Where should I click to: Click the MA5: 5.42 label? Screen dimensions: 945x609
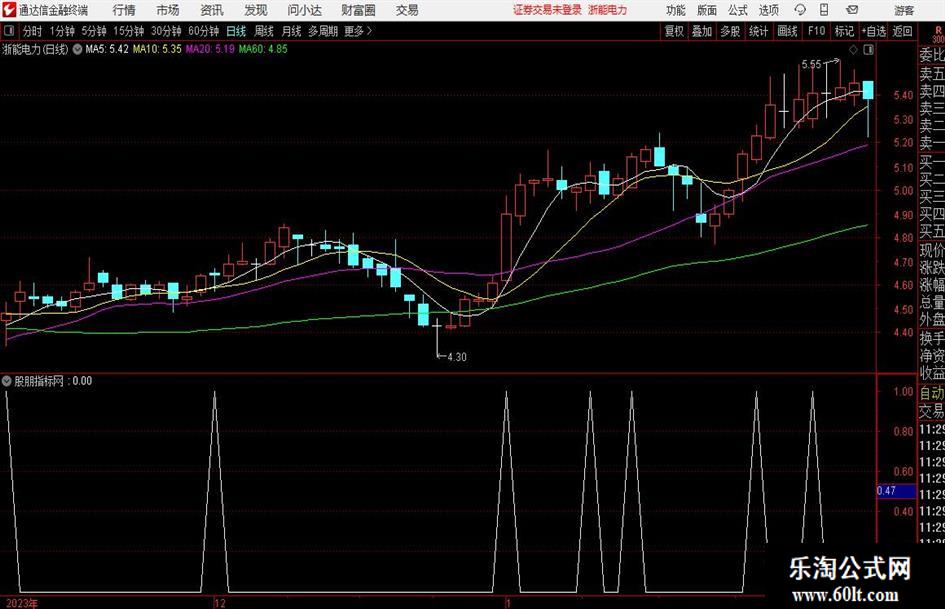[x=107, y=49]
